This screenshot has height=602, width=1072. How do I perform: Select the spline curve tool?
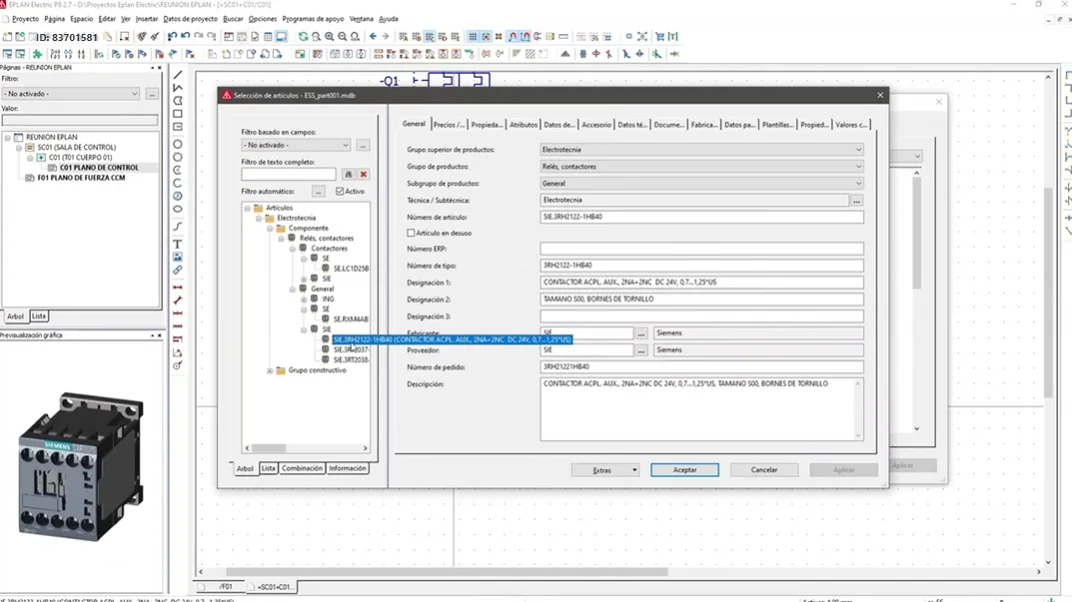[178, 226]
